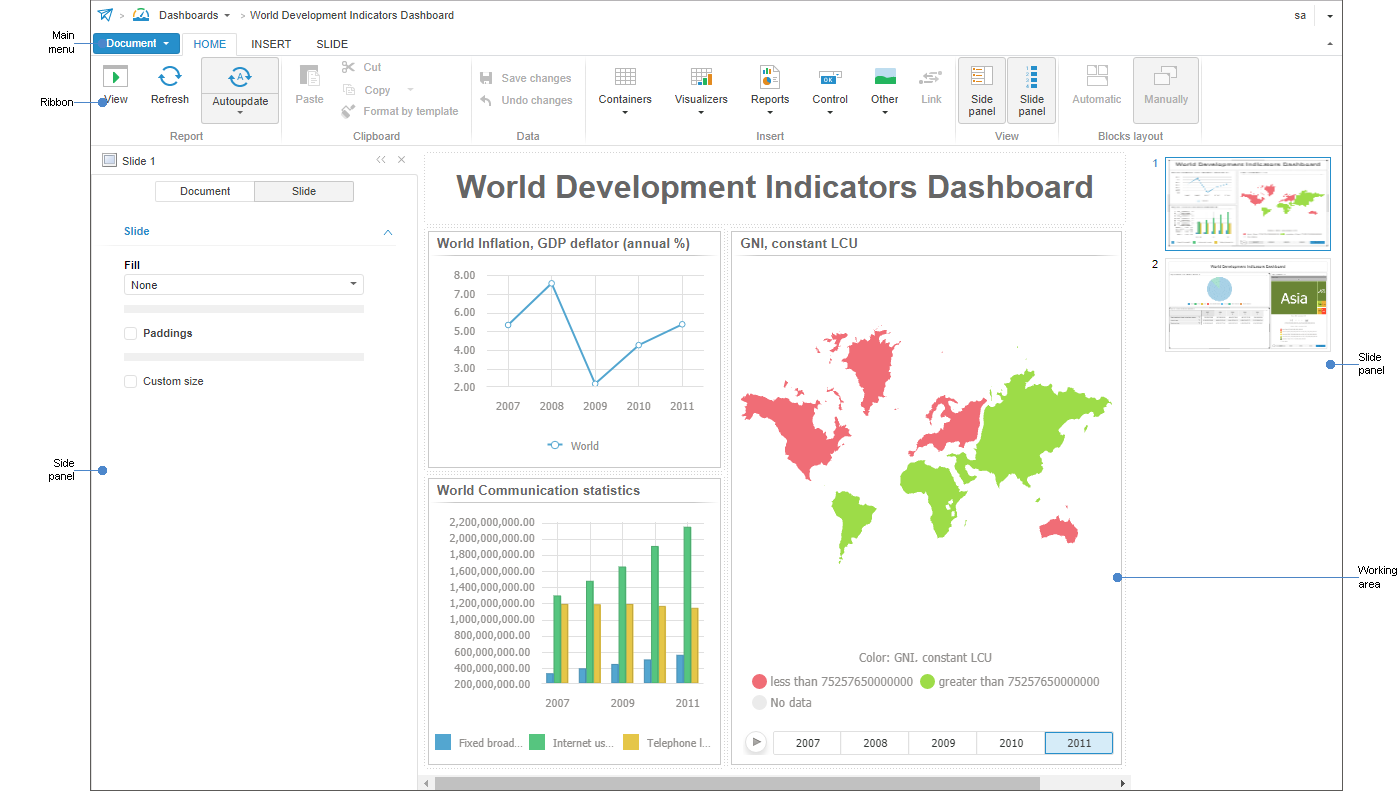Select year 2008 on the map timeline
Viewport: 1400px width, 791px height.
pyautogui.click(x=874, y=742)
